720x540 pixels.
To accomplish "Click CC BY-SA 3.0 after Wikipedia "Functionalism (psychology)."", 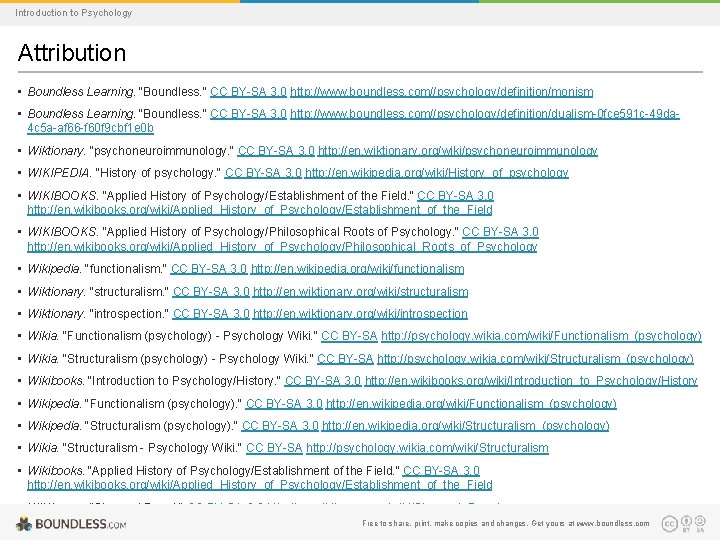I will click(x=284, y=404).
